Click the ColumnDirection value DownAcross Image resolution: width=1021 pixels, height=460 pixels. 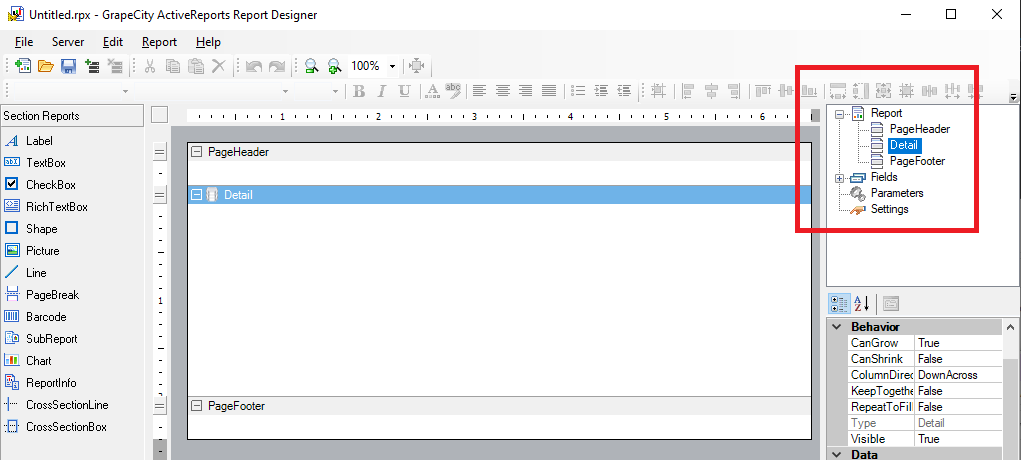click(958, 375)
